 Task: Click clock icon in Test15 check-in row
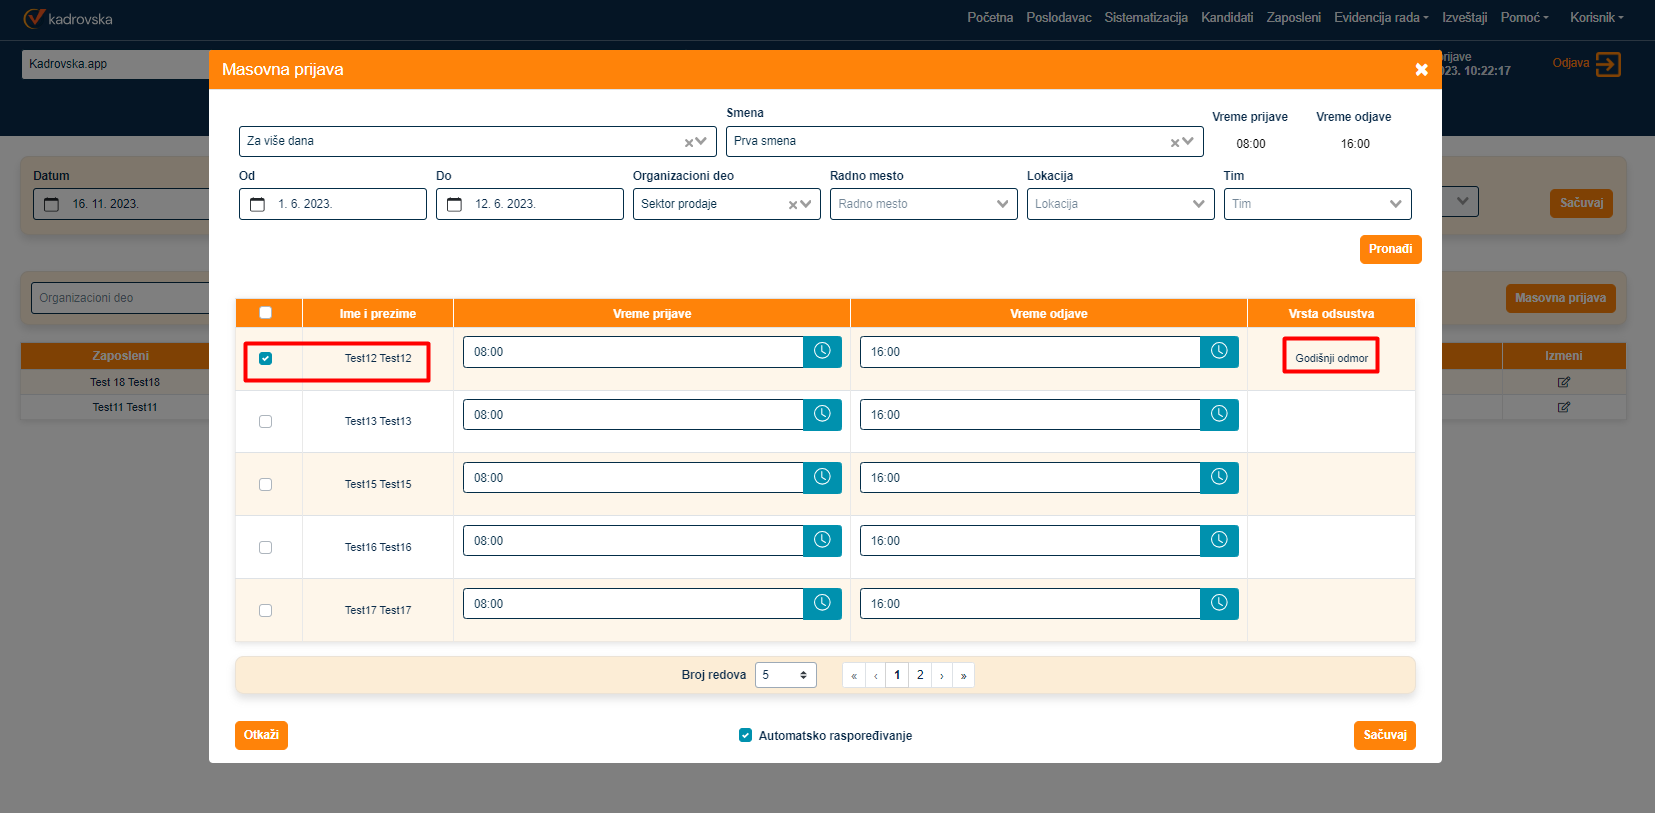[x=822, y=478]
